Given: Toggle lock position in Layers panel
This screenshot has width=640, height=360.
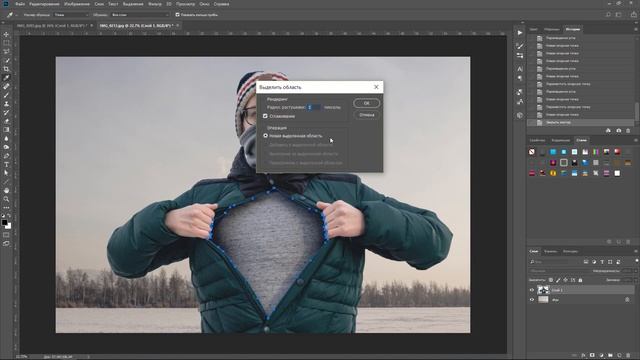Looking at the screenshot, I should tap(565, 280).
